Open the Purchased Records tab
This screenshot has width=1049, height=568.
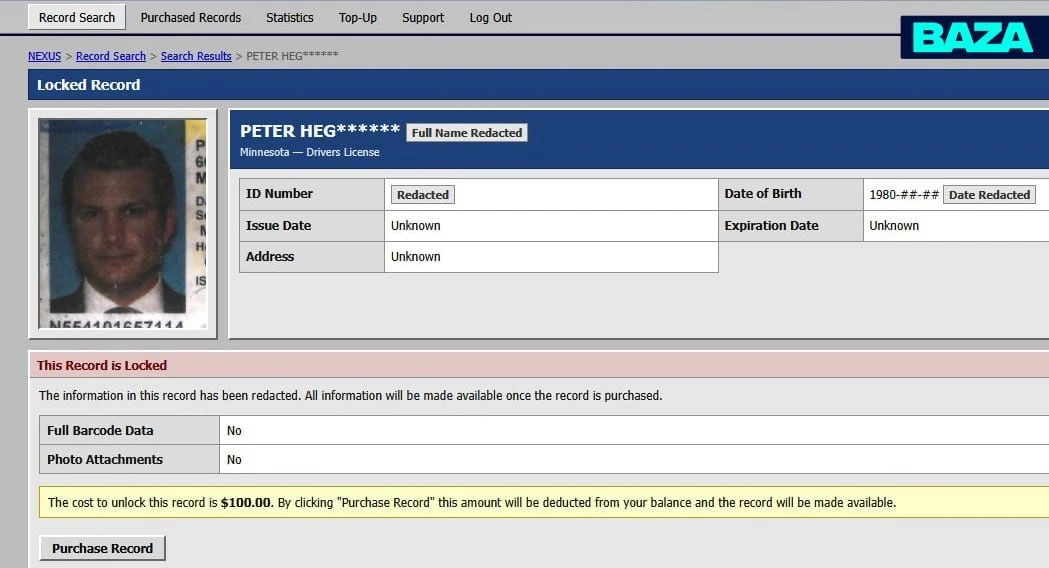tap(191, 17)
